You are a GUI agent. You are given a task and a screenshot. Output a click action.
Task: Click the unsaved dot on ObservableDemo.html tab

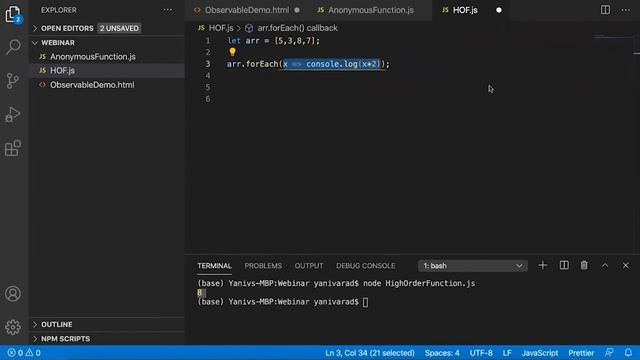tap(297, 10)
